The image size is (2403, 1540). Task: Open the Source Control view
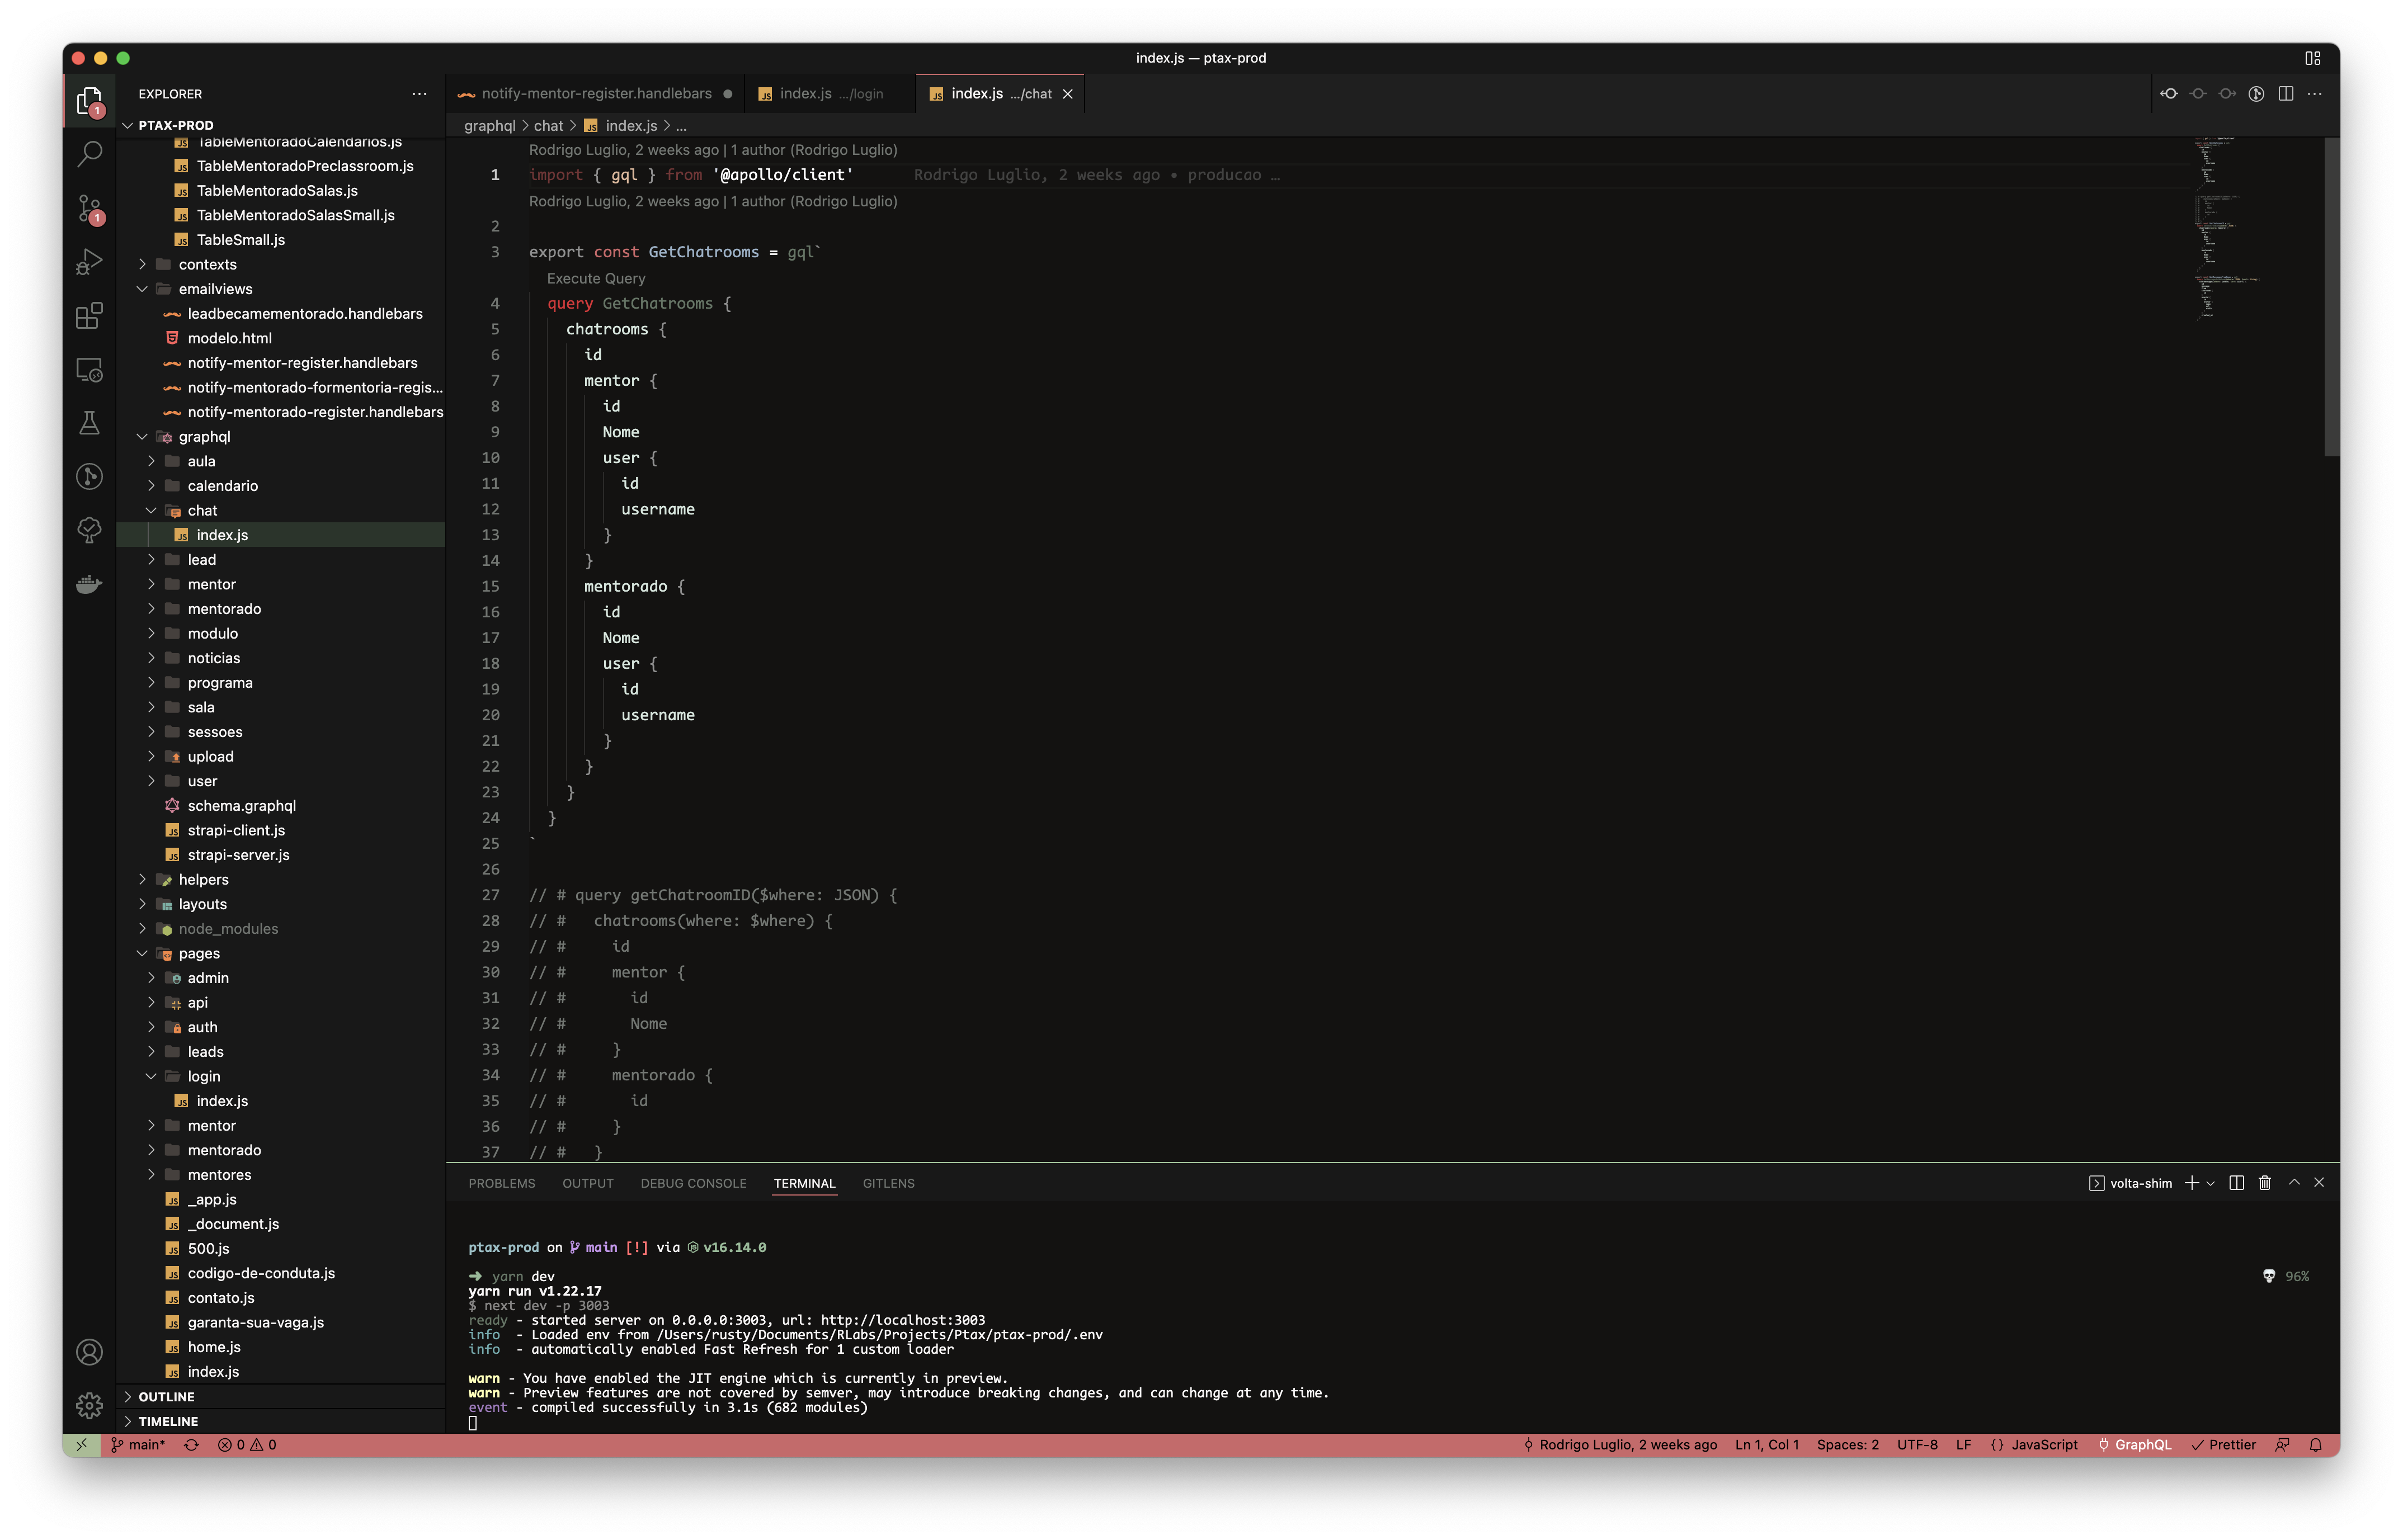89,209
